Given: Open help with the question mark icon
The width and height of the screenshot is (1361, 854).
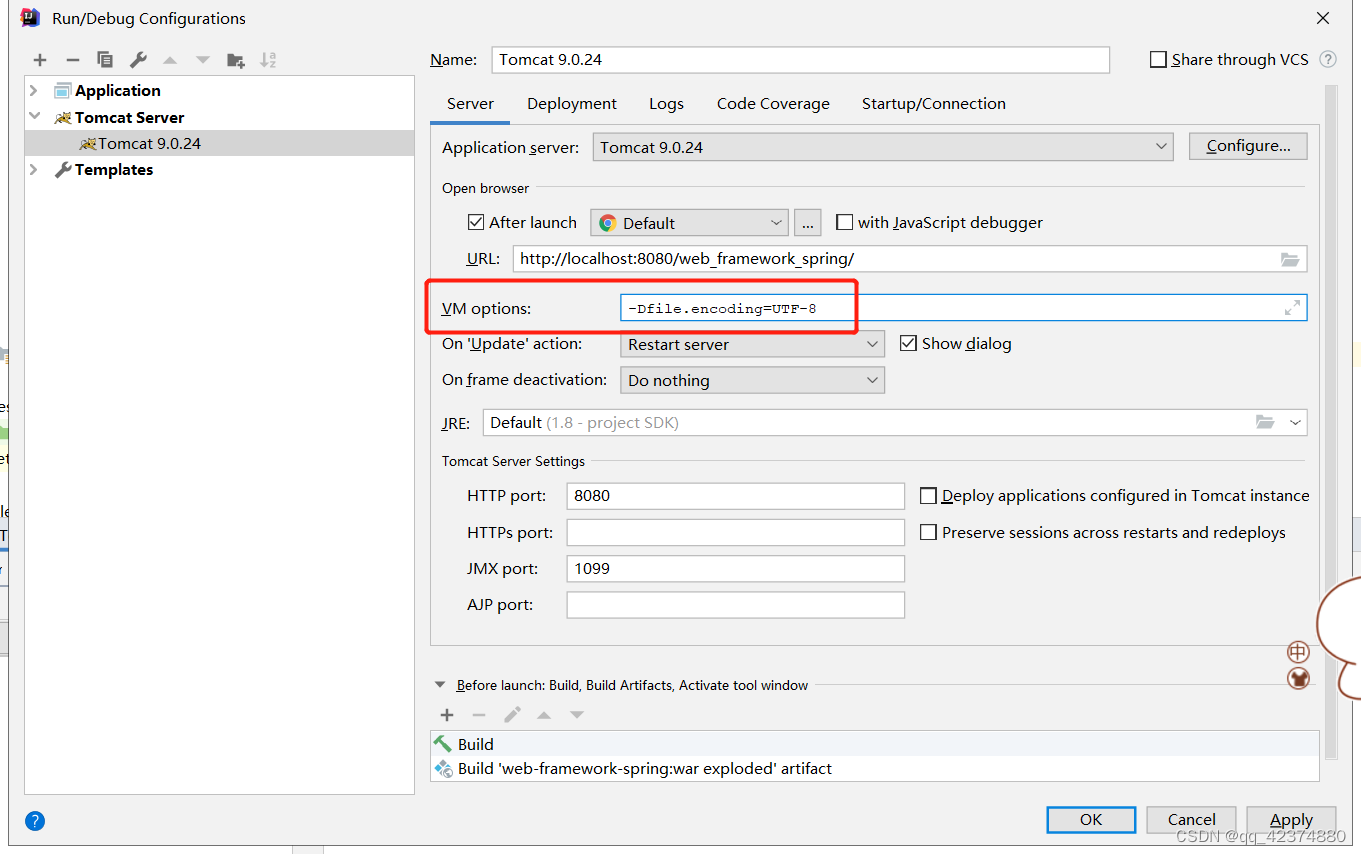Looking at the screenshot, I should pyautogui.click(x=35, y=821).
